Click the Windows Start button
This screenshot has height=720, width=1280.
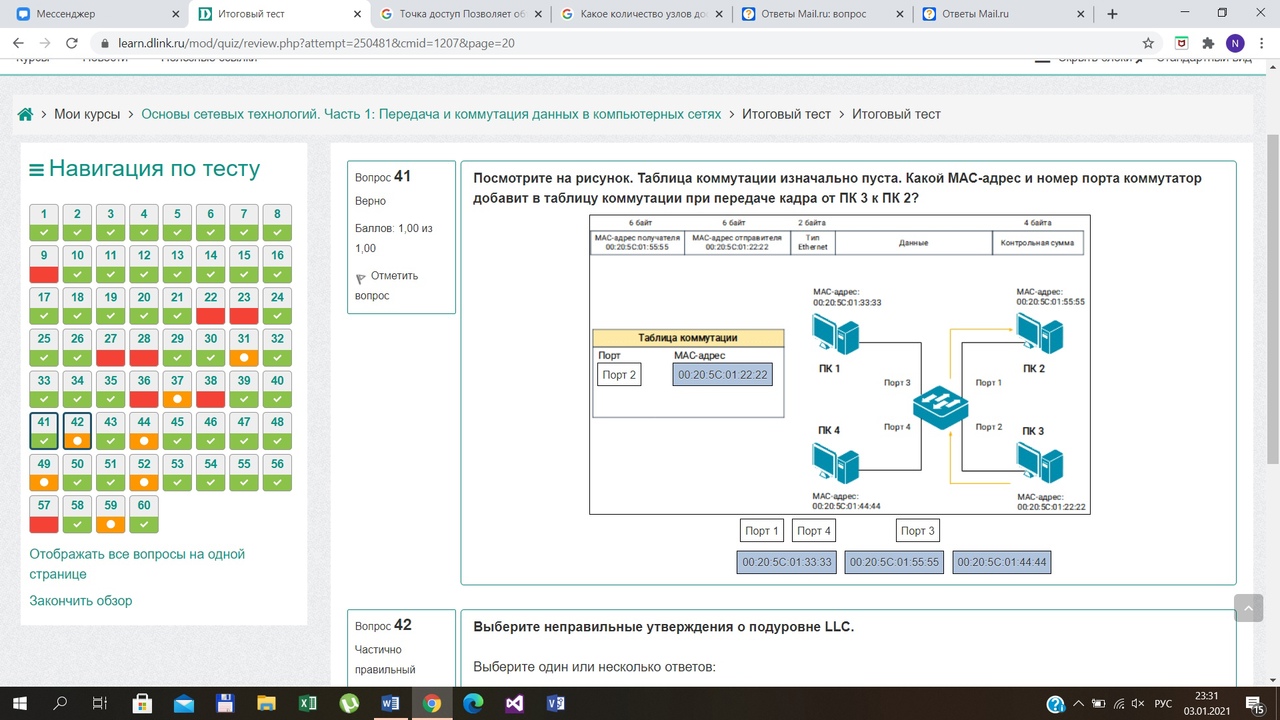coord(20,703)
